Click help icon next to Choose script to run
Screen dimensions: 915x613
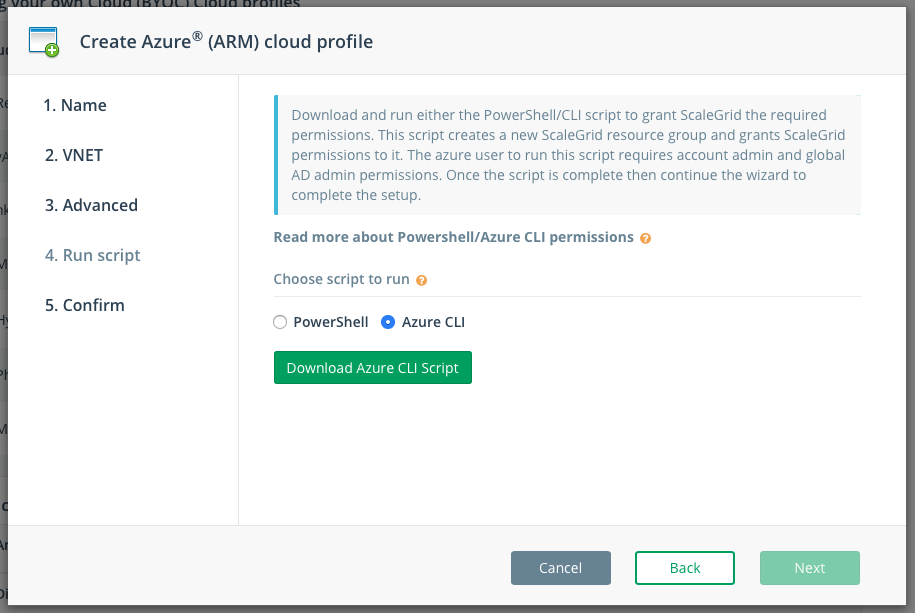421,280
